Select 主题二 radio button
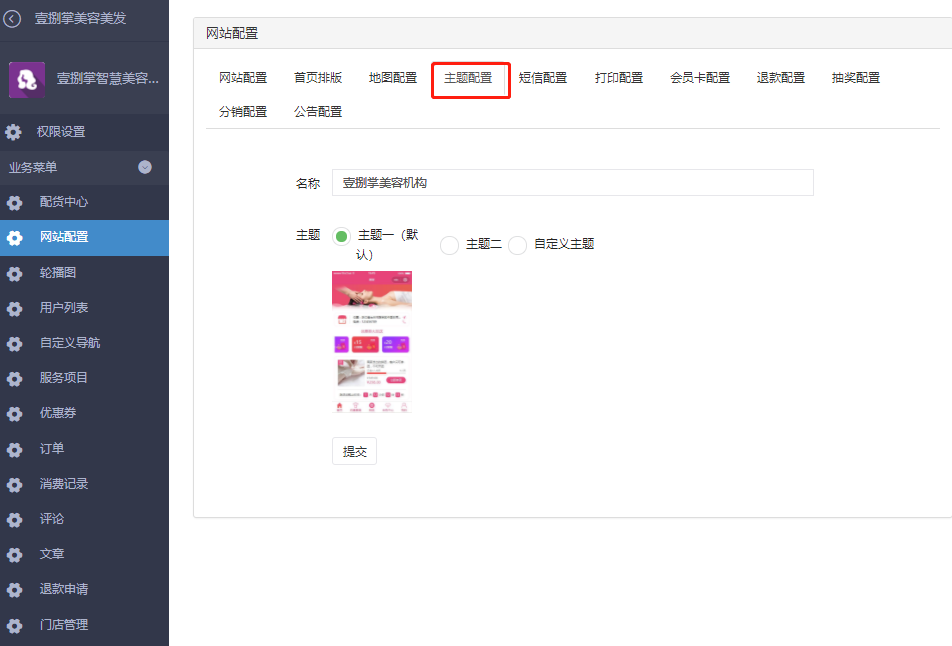 coord(449,245)
